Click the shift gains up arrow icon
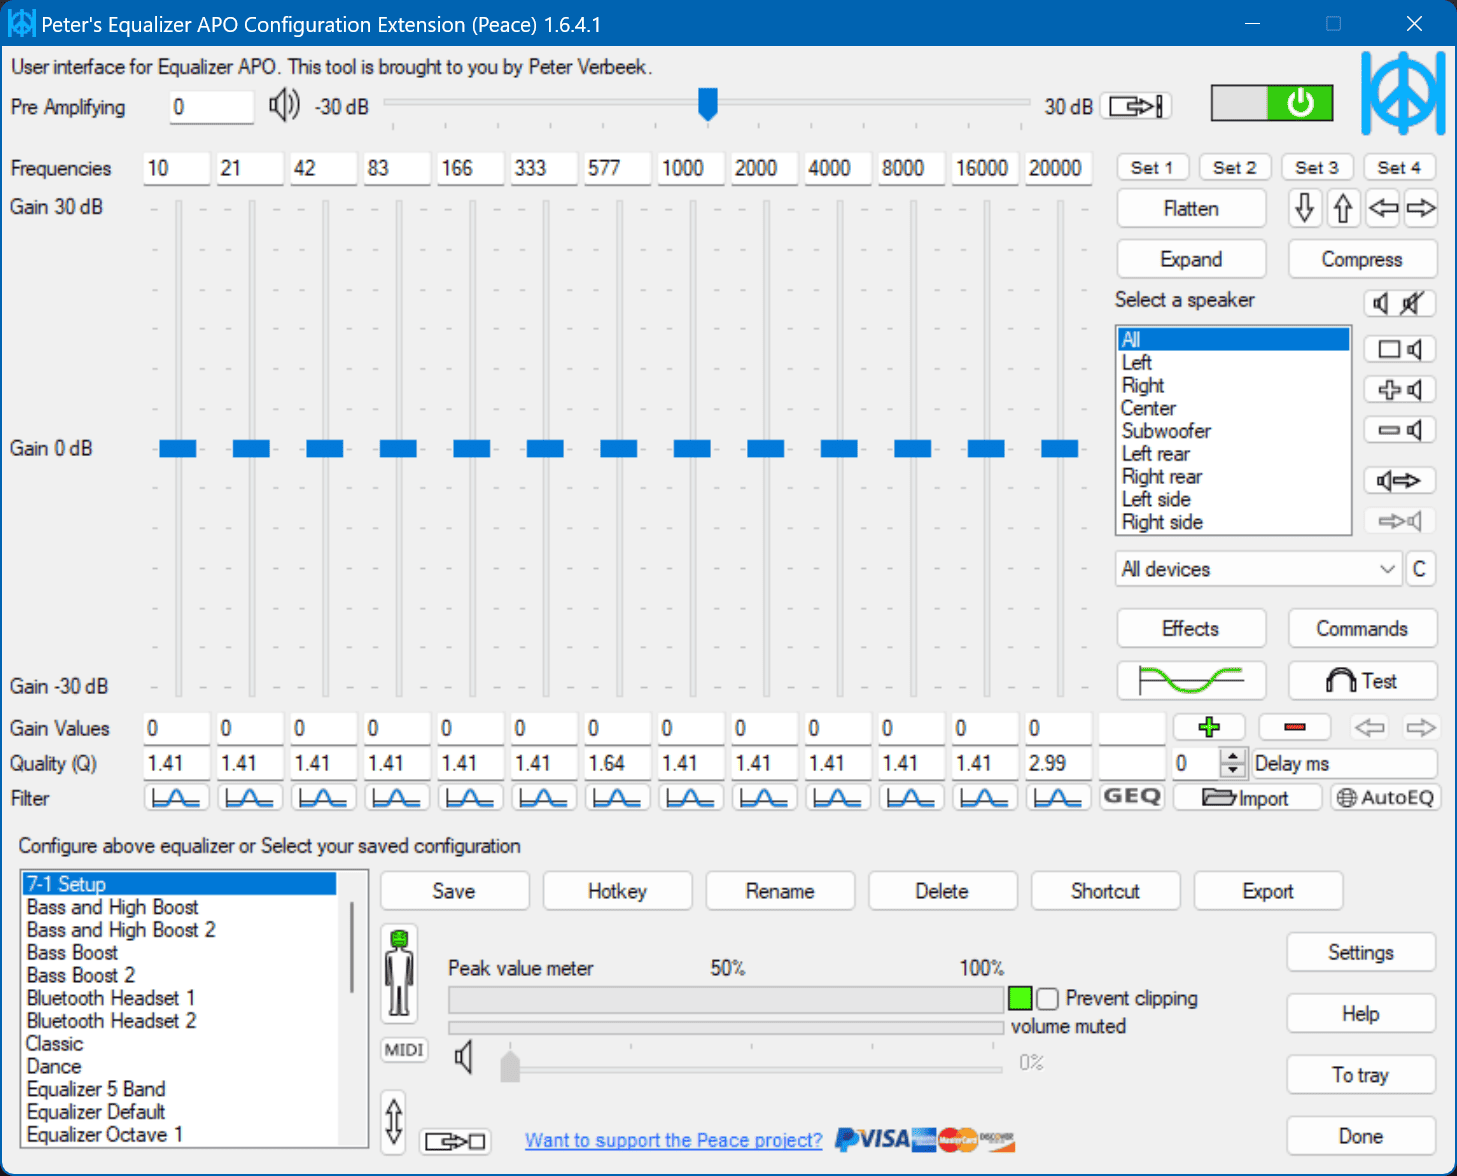 point(1342,208)
